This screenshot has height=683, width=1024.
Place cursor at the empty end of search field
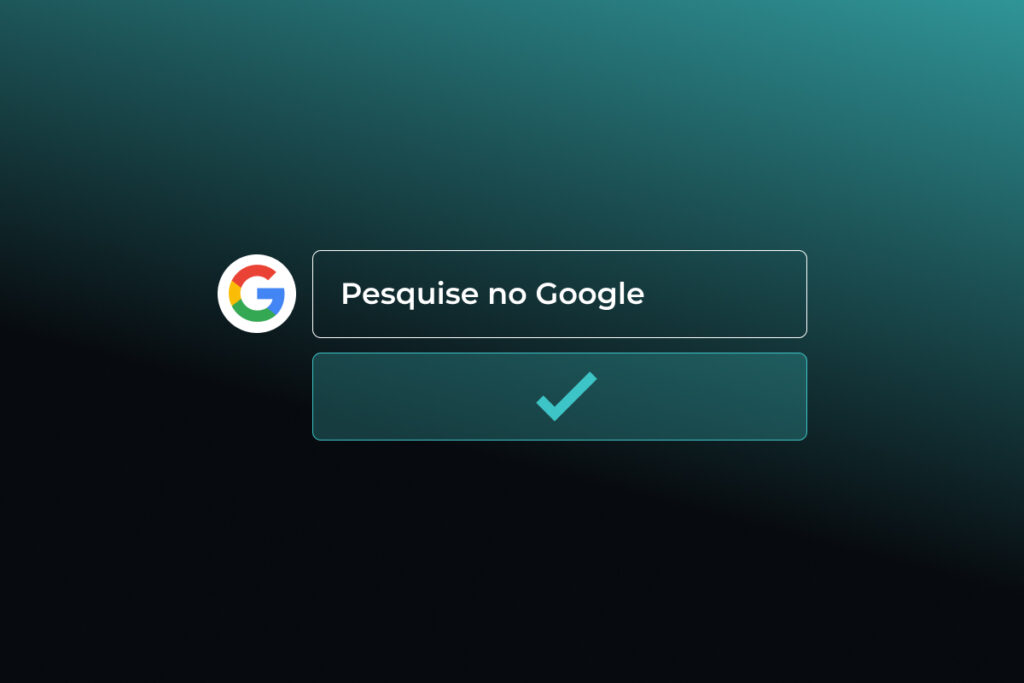coord(725,294)
